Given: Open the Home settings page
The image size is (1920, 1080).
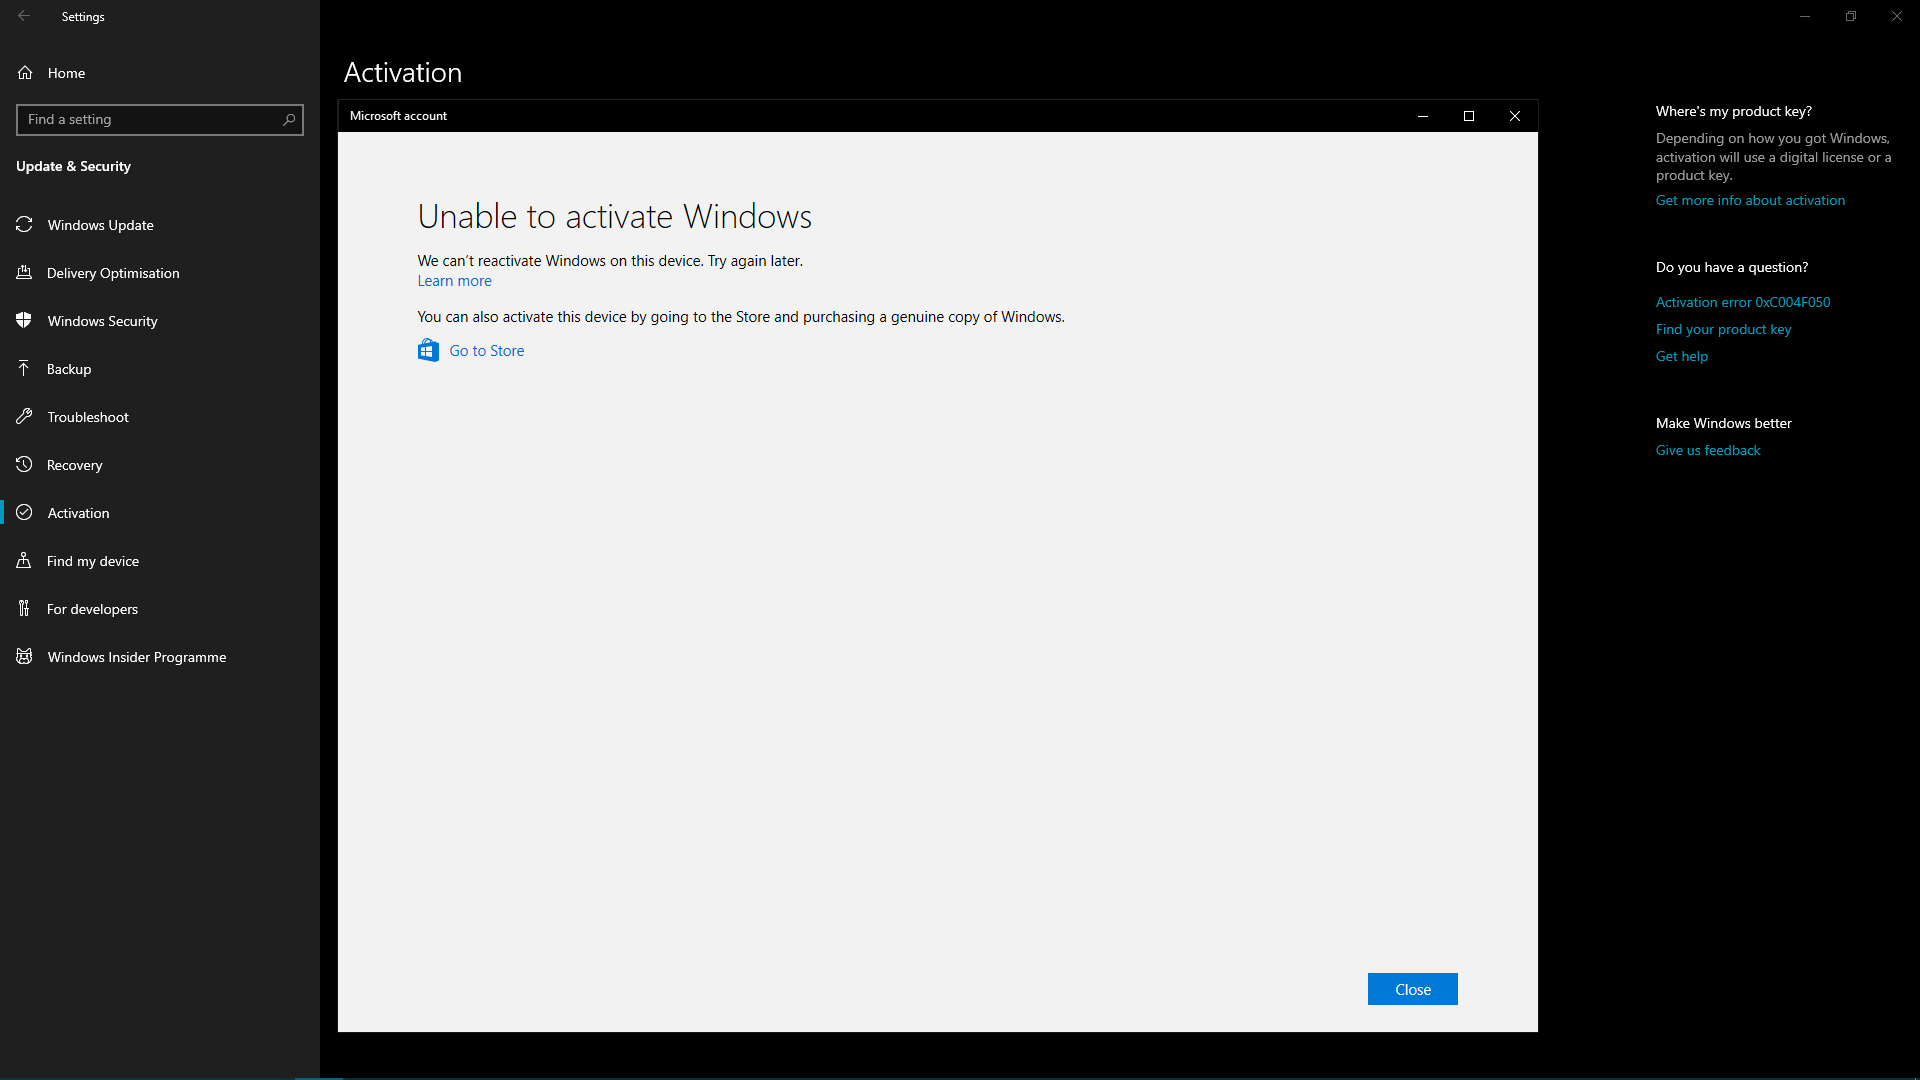Looking at the screenshot, I should coord(160,73).
